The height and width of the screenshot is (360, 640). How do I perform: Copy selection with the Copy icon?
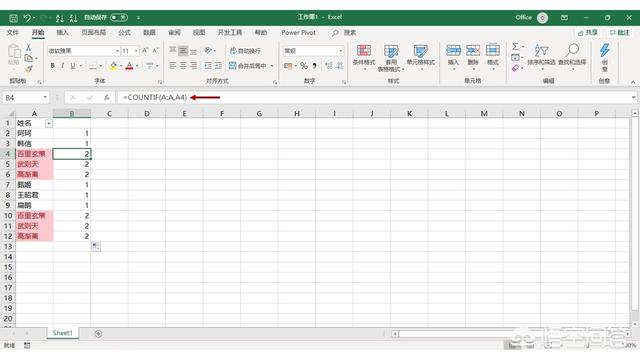[29, 58]
